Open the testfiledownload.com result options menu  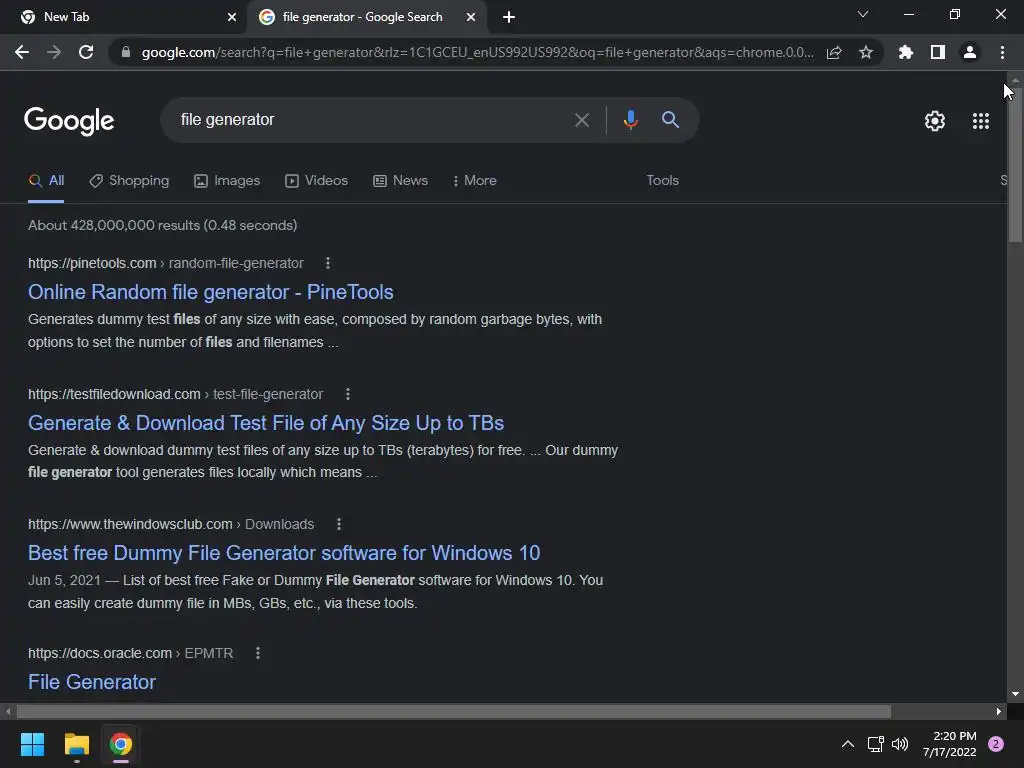pyautogui.click(x=347, y=394)
